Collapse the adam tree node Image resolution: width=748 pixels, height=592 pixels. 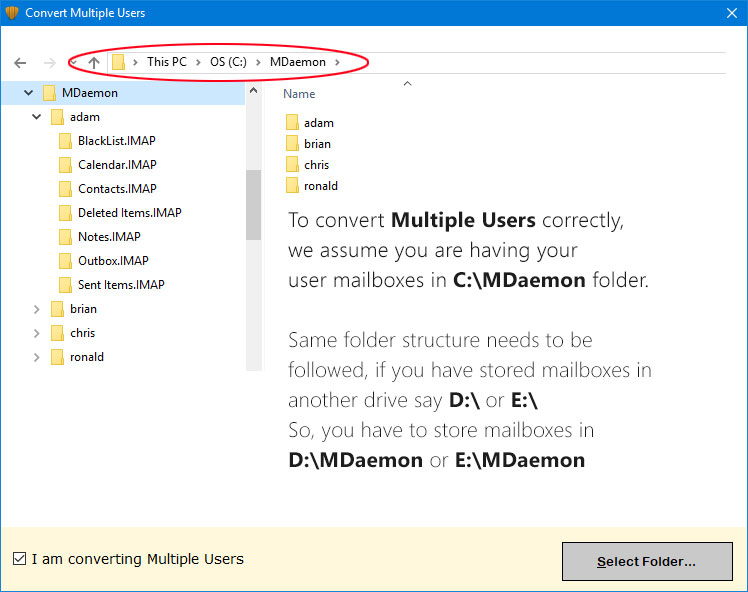tap(37, 116)
